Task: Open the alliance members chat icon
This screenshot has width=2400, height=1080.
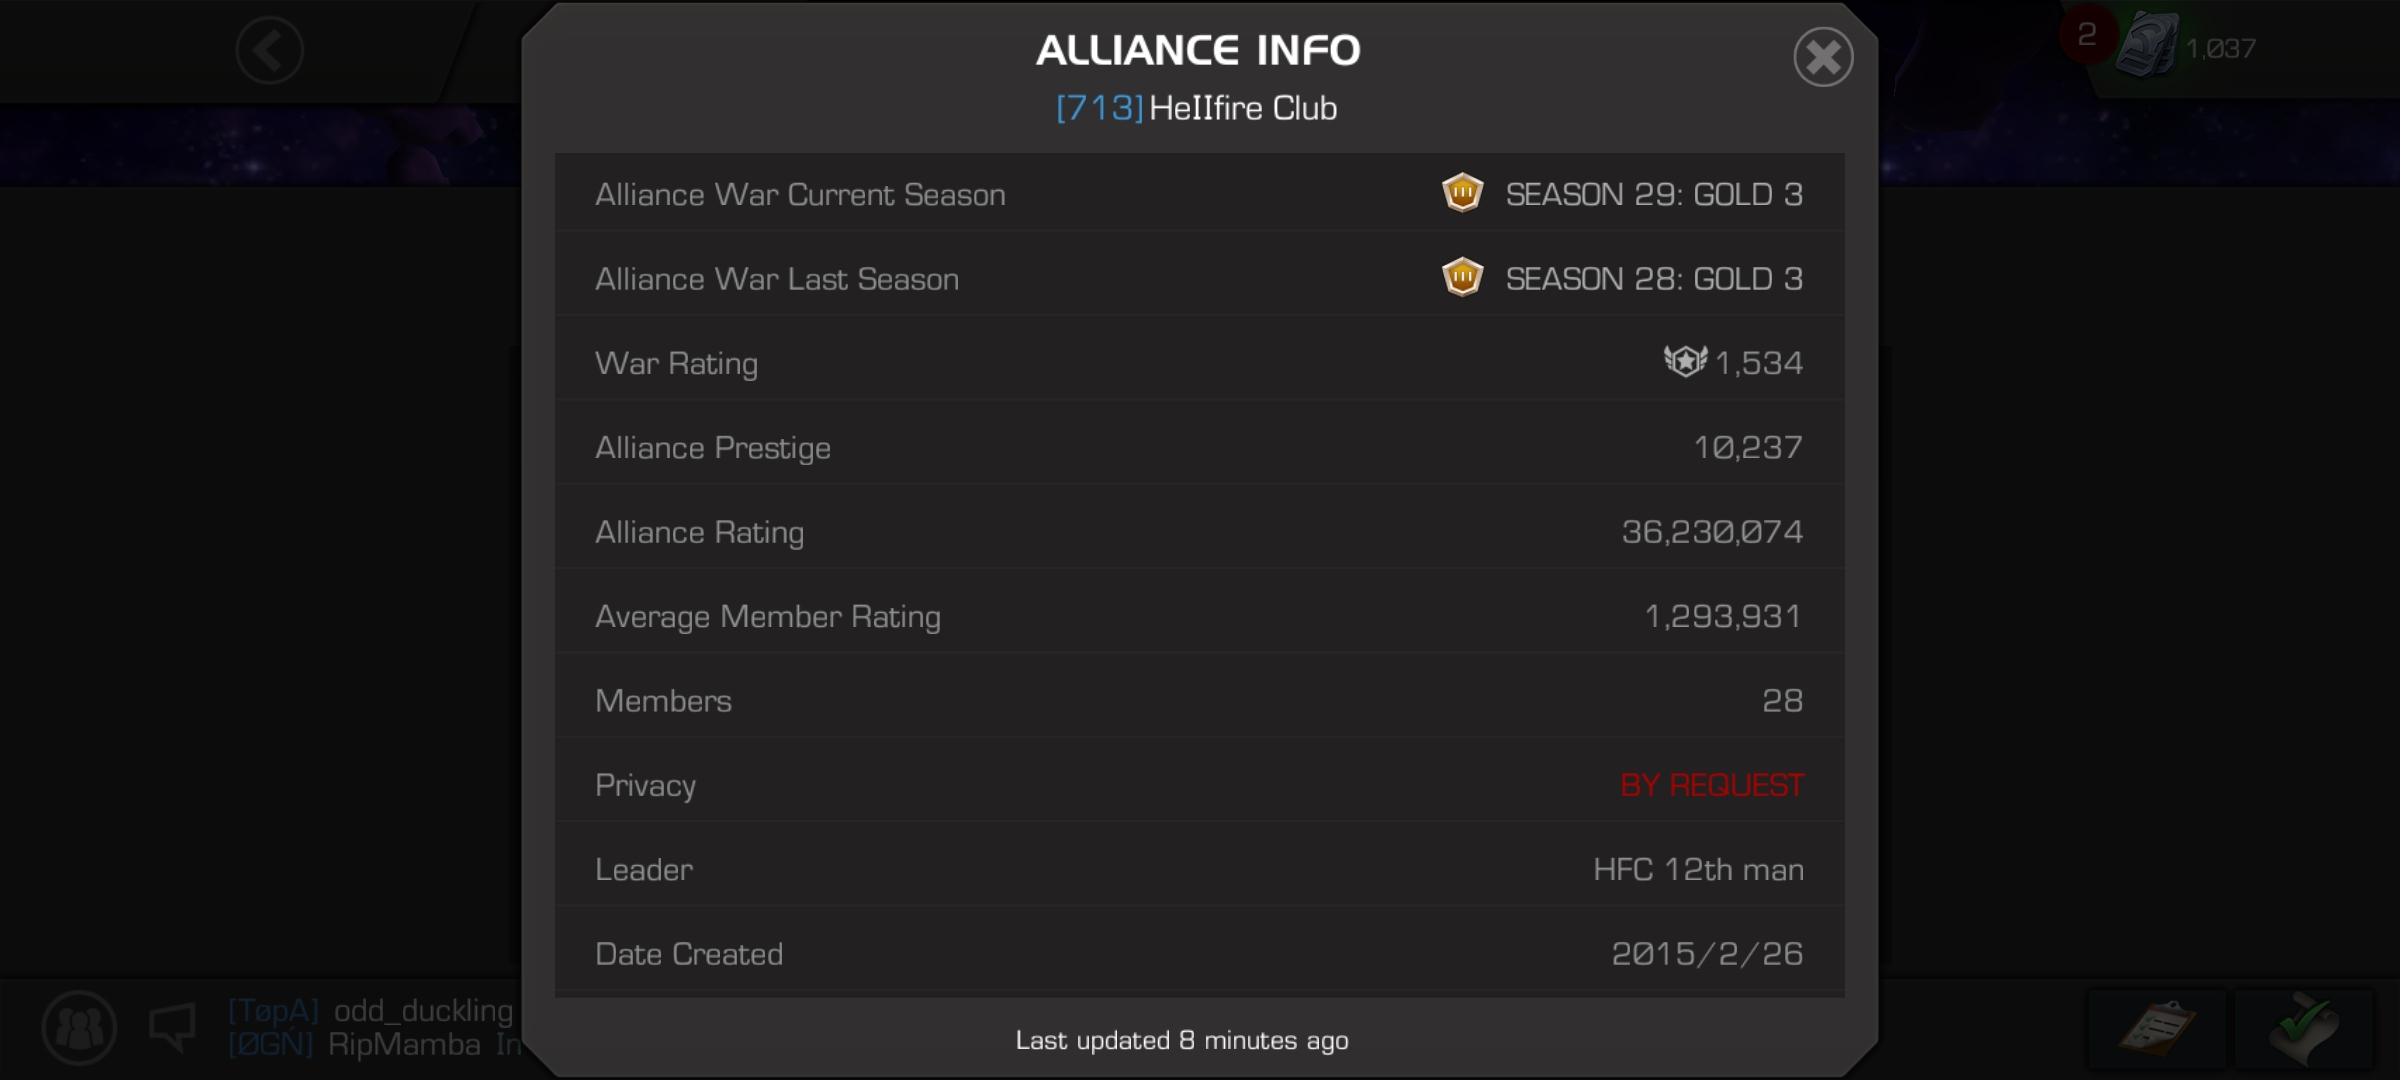Action: [79, 1027]
